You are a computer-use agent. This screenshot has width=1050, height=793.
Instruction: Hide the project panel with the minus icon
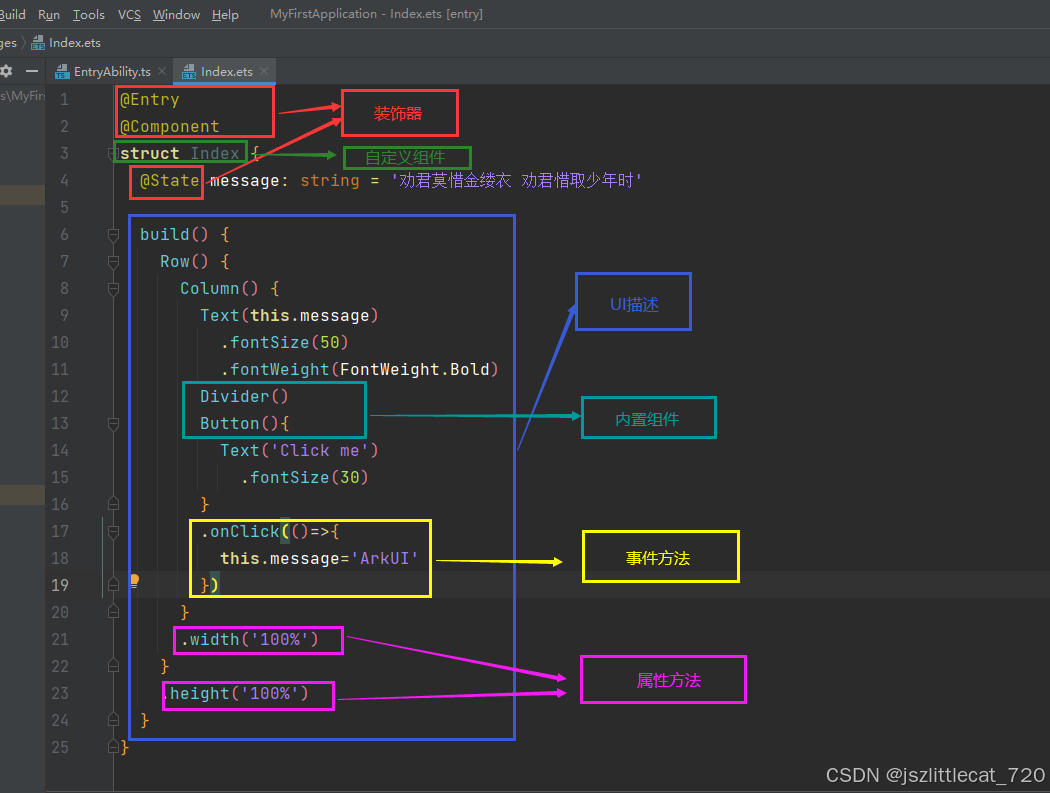point(32,71)
